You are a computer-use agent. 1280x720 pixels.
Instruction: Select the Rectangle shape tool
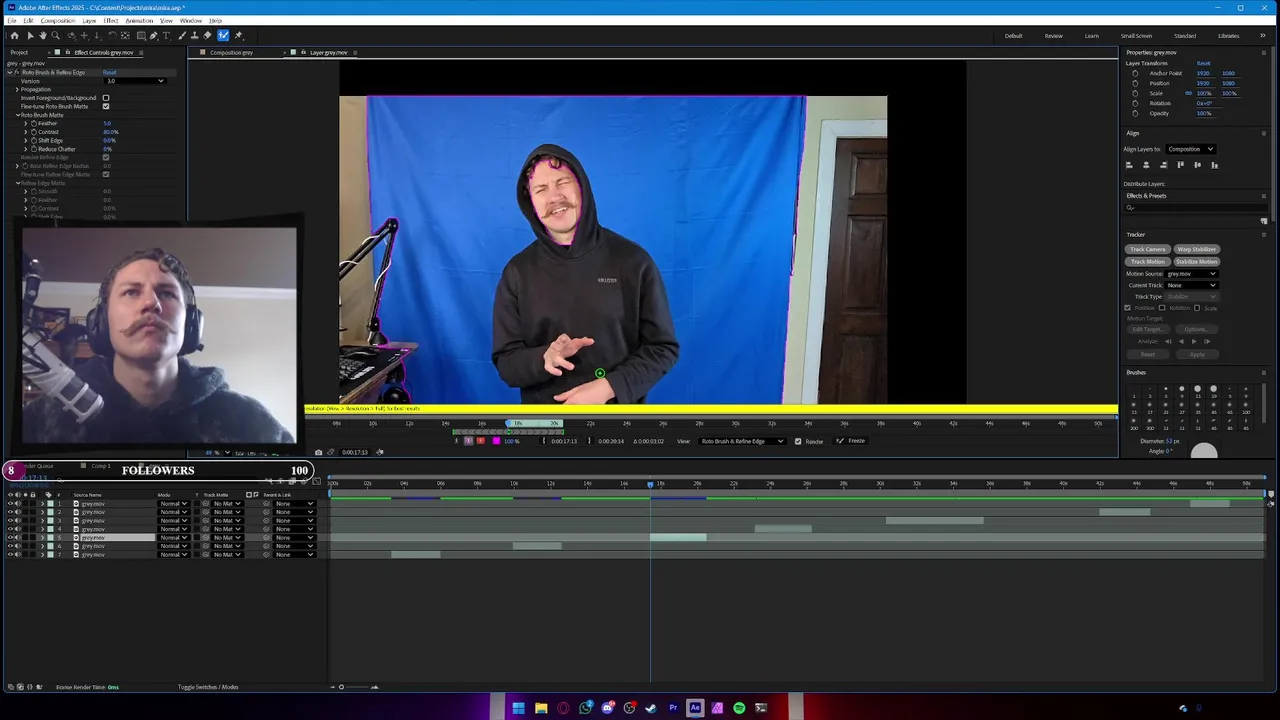141,35
